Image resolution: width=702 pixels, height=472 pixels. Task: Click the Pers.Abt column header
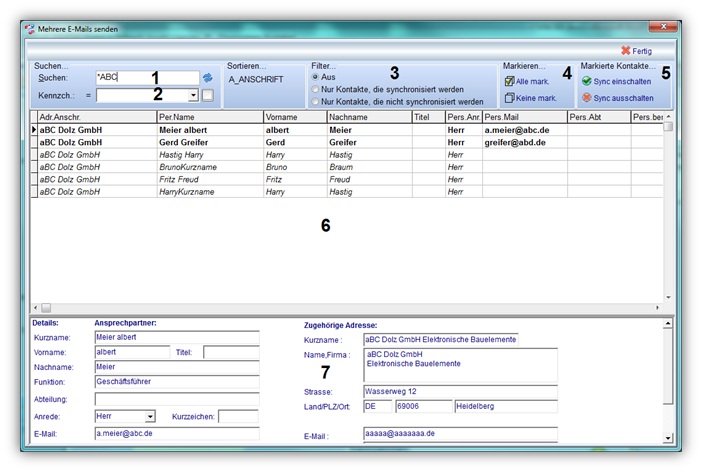[599, 117]
